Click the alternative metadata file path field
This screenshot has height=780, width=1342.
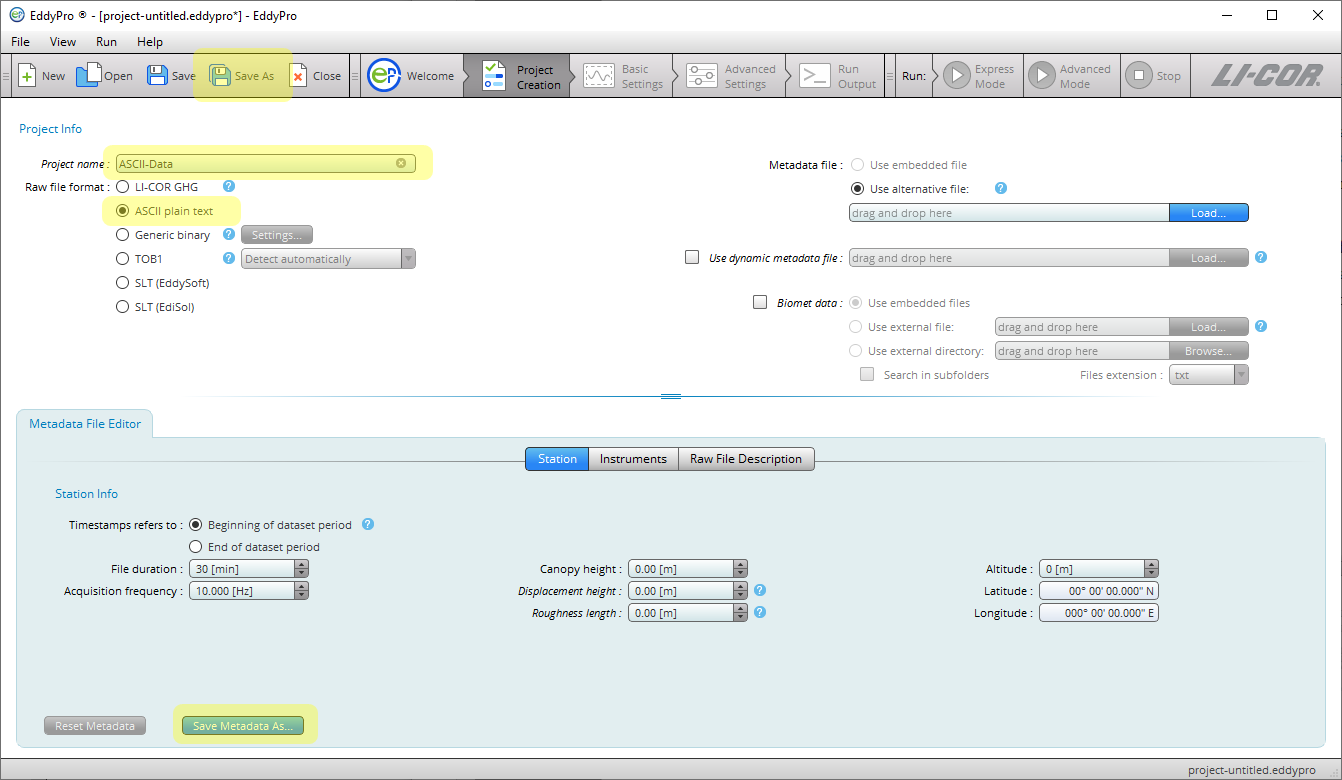[1009, 213]
